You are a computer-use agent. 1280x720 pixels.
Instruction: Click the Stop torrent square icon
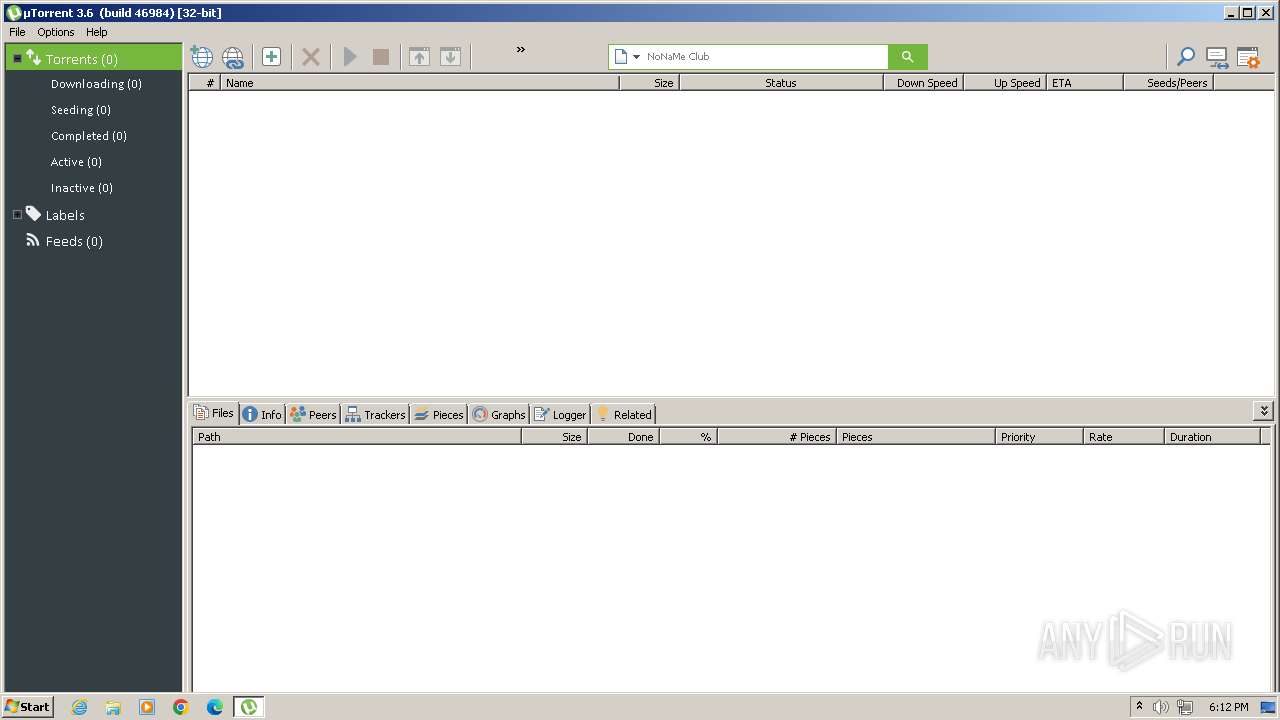tap(381, 57)
